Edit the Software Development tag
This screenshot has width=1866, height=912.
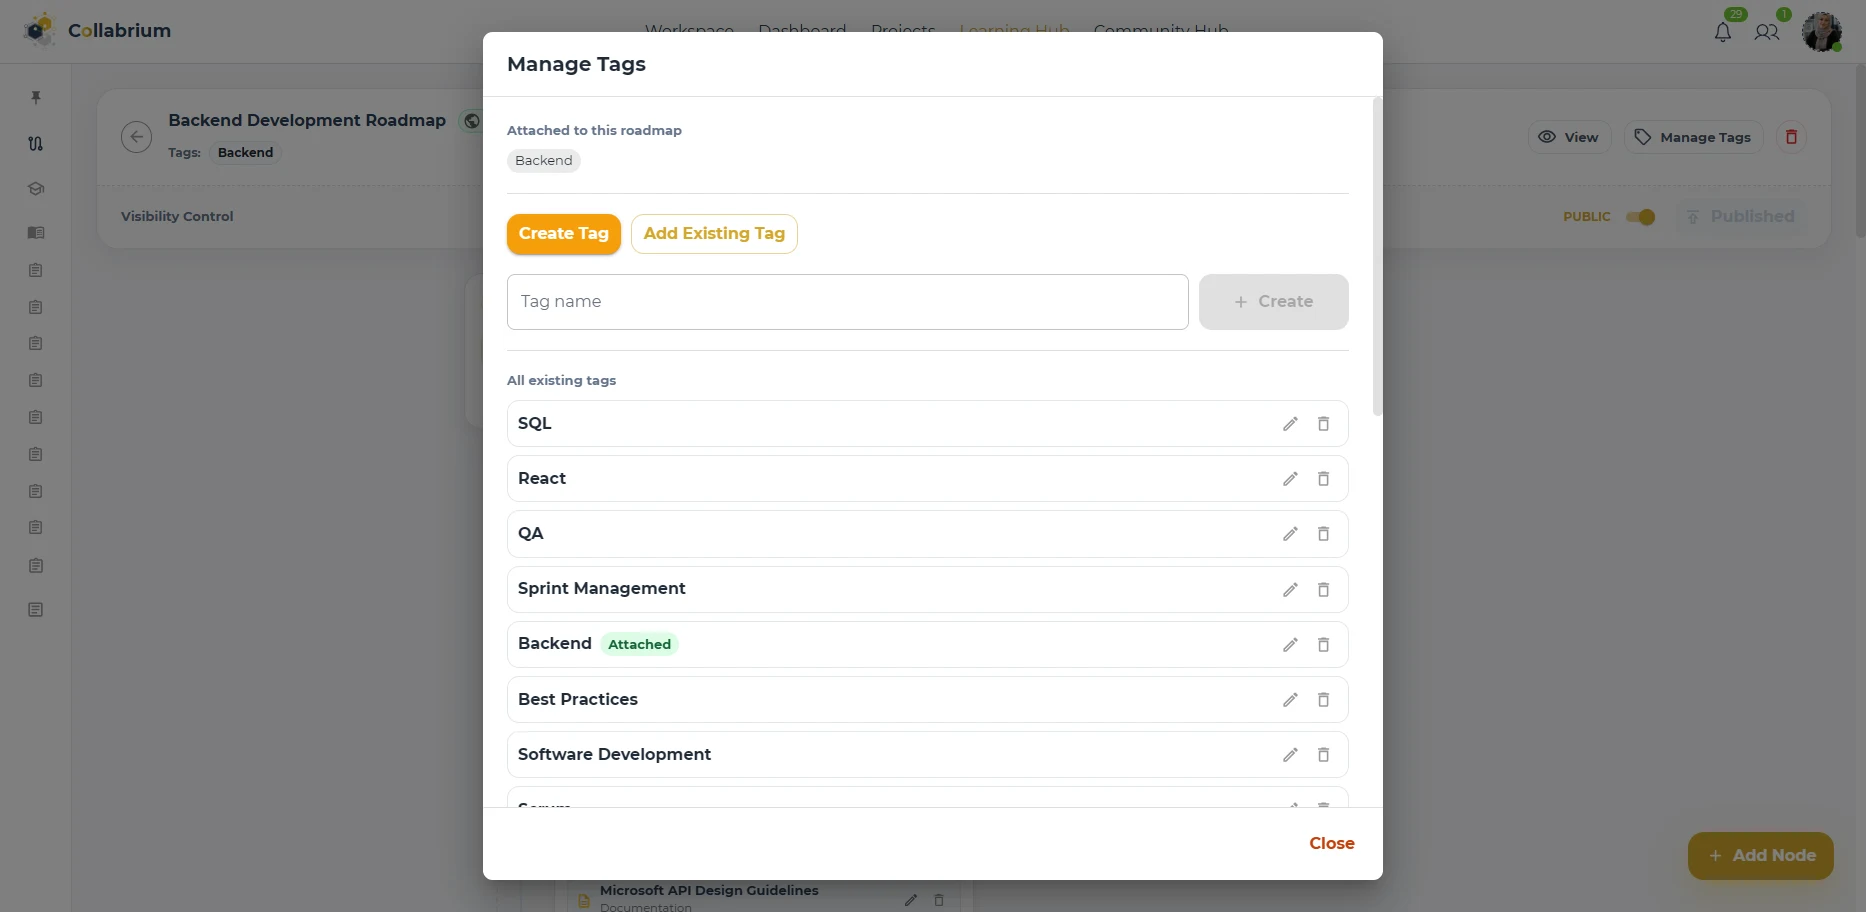[x=1290, y=755]
